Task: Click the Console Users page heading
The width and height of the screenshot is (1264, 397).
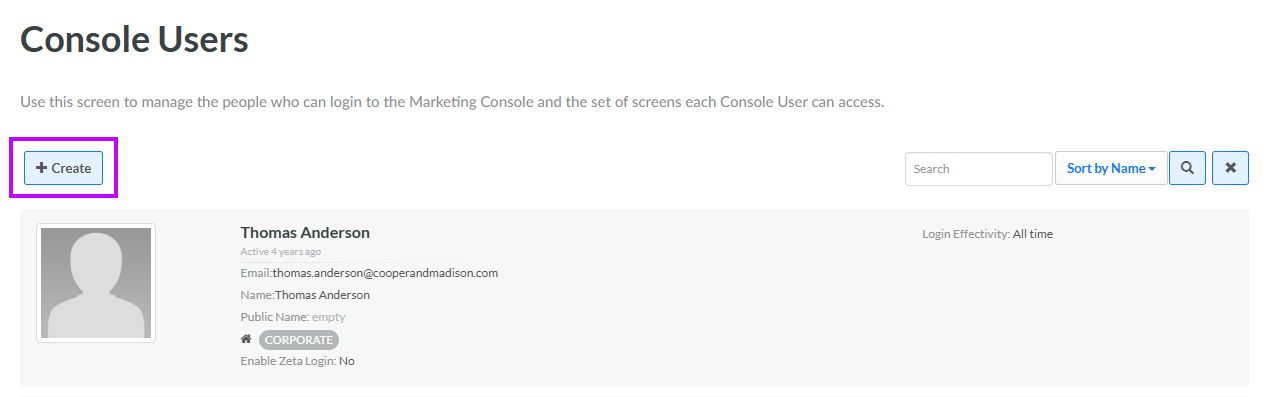Action: (x=134, y=40)
